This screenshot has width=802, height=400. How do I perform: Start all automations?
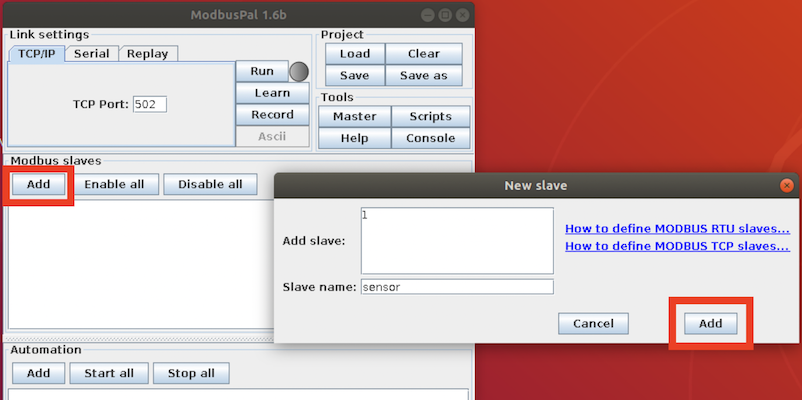click(109, 373)
